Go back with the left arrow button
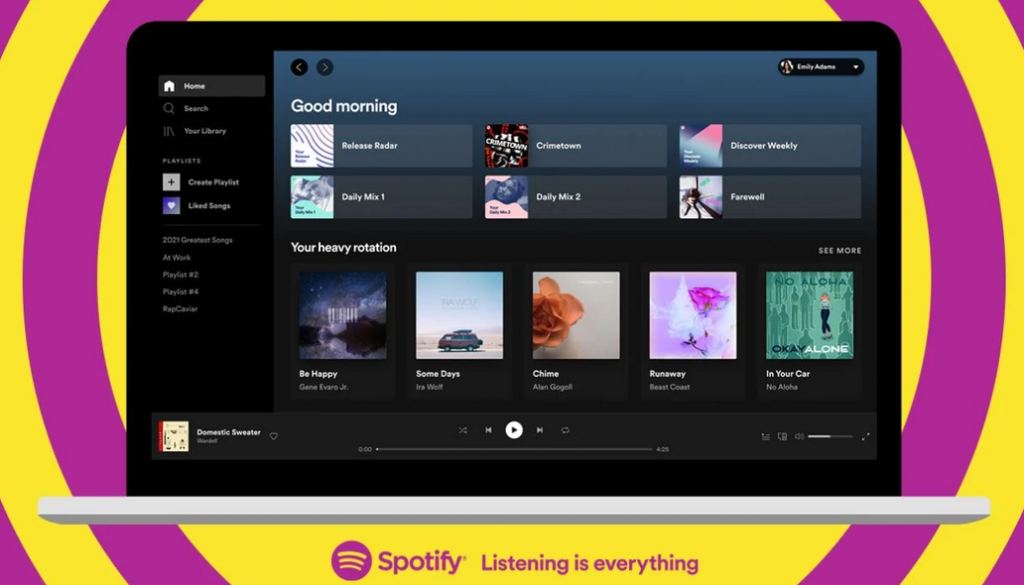1024x585 pixels. [x=299, y=67]
